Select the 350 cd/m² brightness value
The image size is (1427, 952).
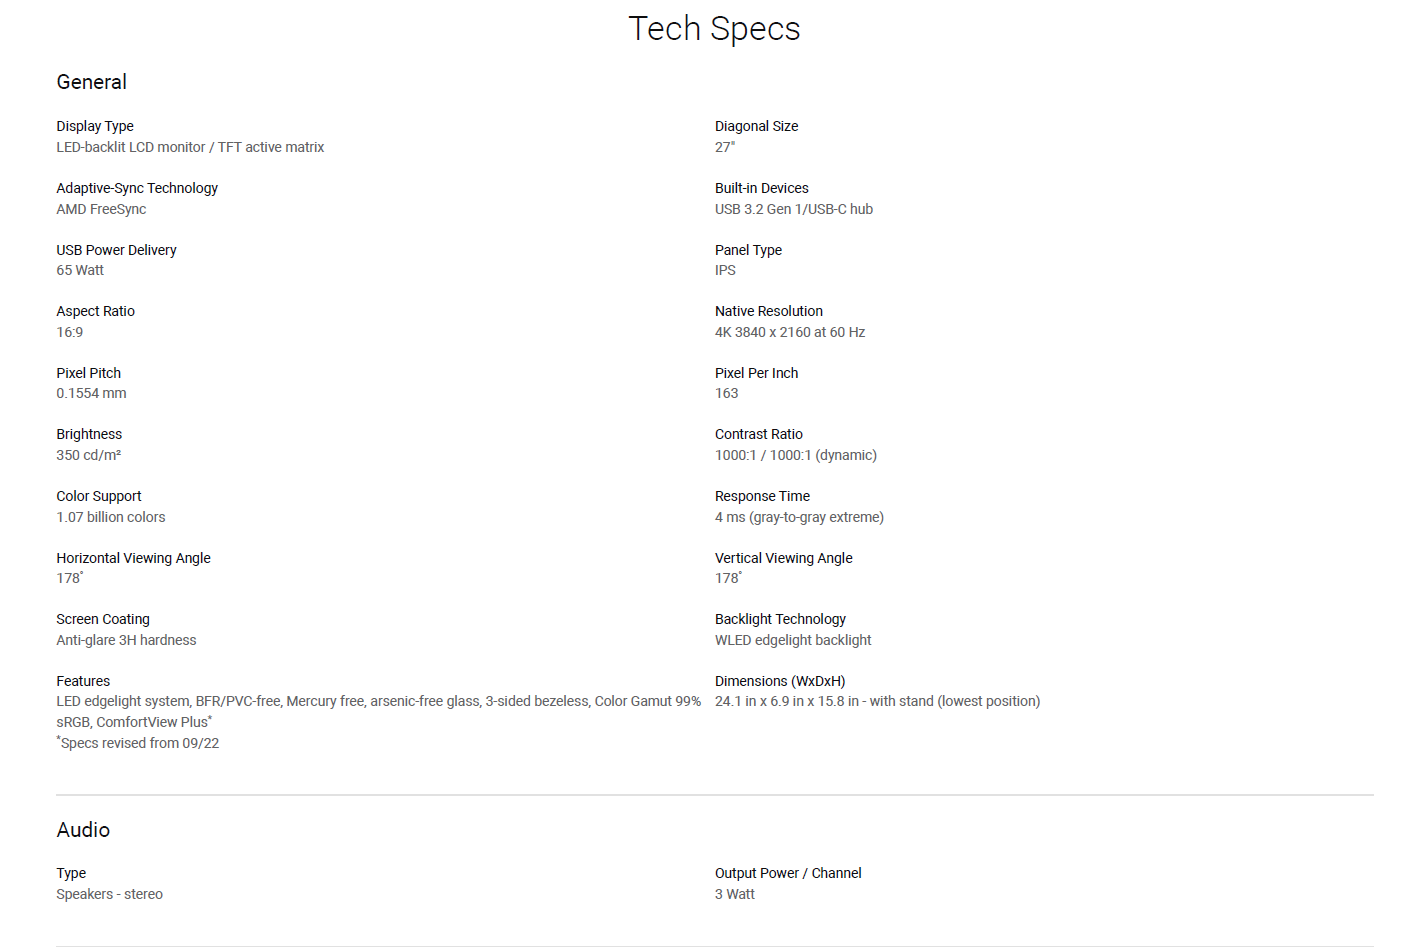[89, 455]
